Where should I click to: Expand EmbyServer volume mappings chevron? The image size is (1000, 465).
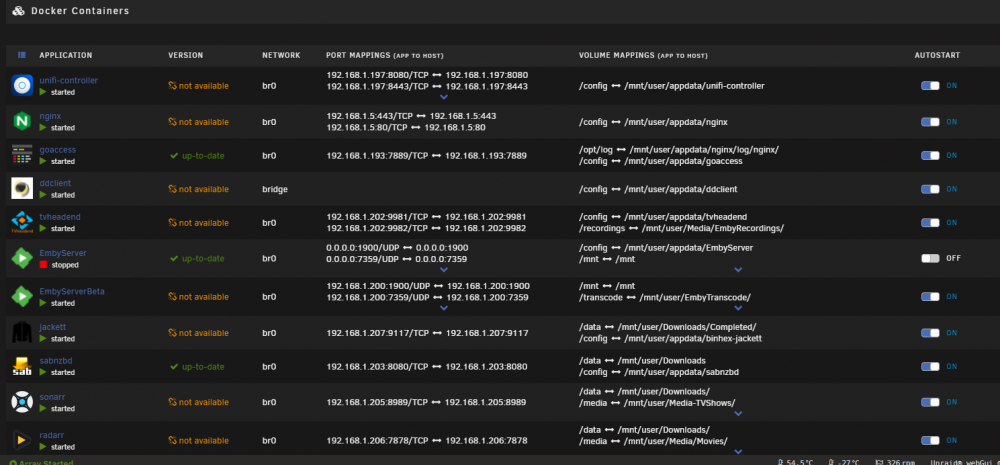[738, 270]
